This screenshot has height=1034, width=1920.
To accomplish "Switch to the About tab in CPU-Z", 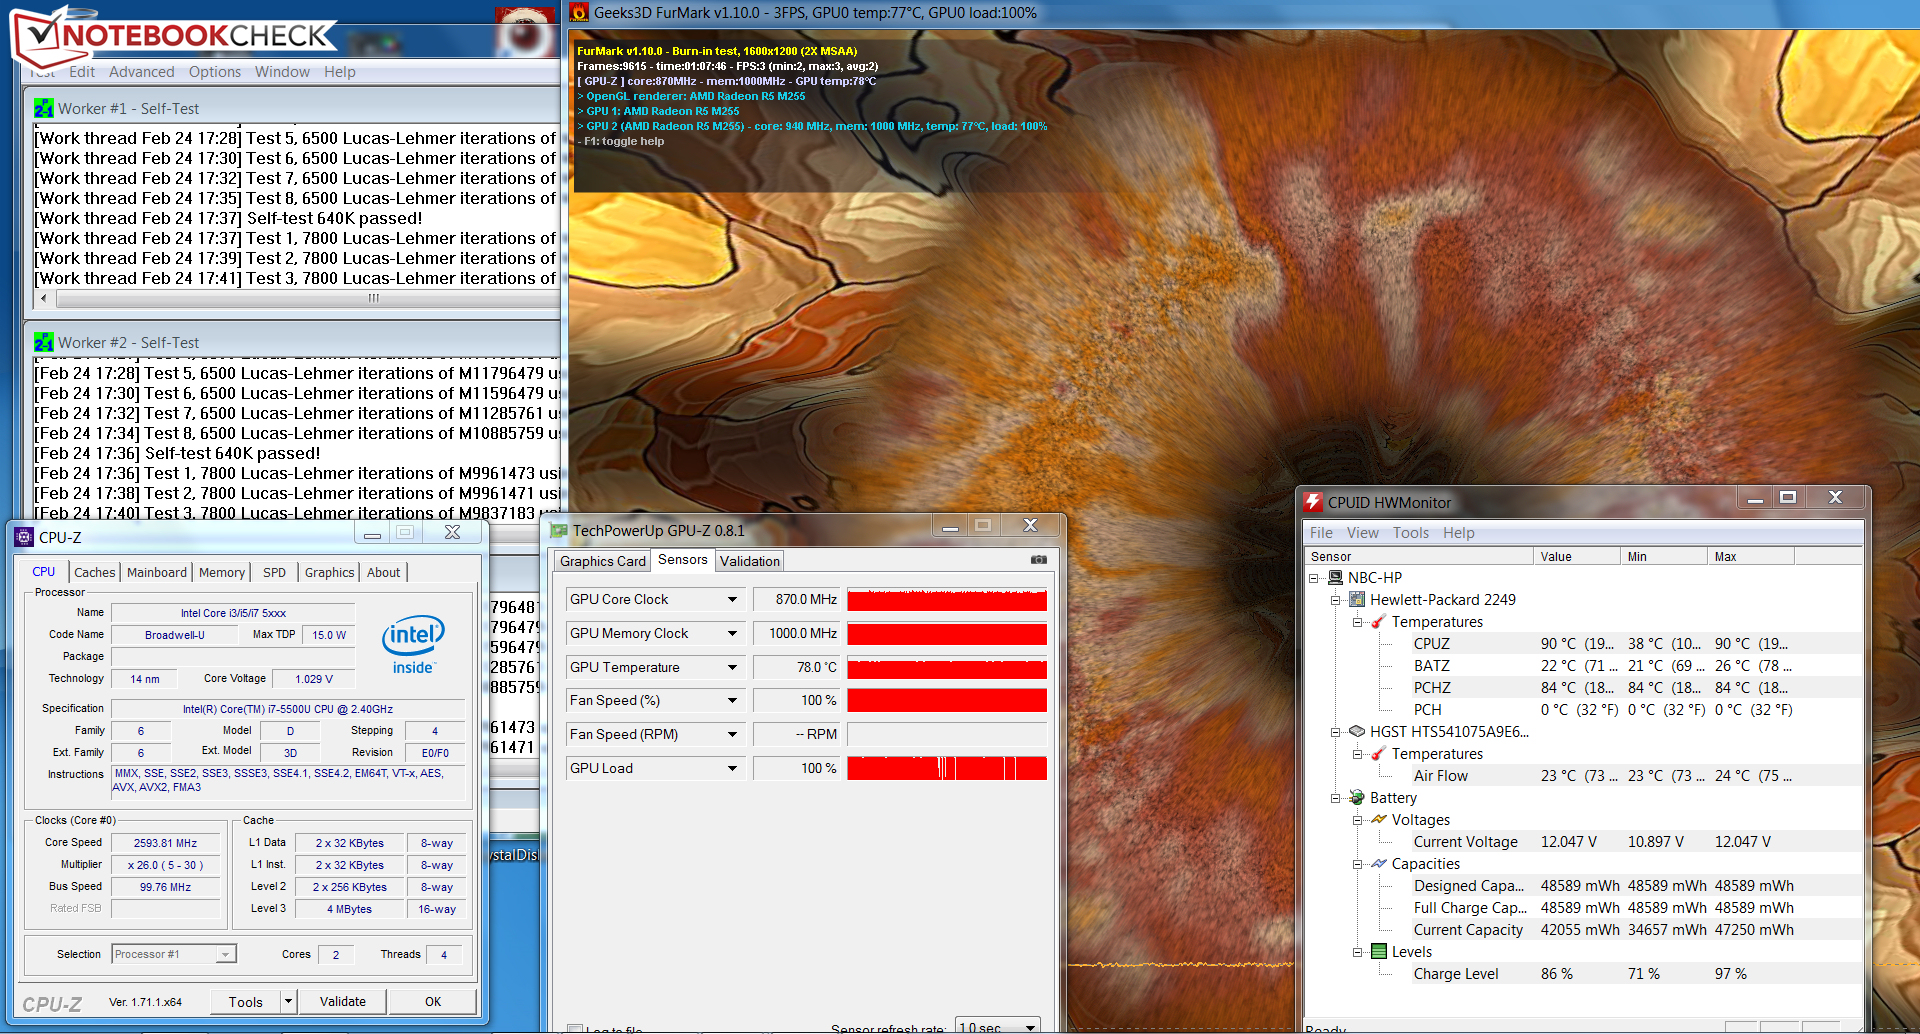I will [x=383, y=572].
